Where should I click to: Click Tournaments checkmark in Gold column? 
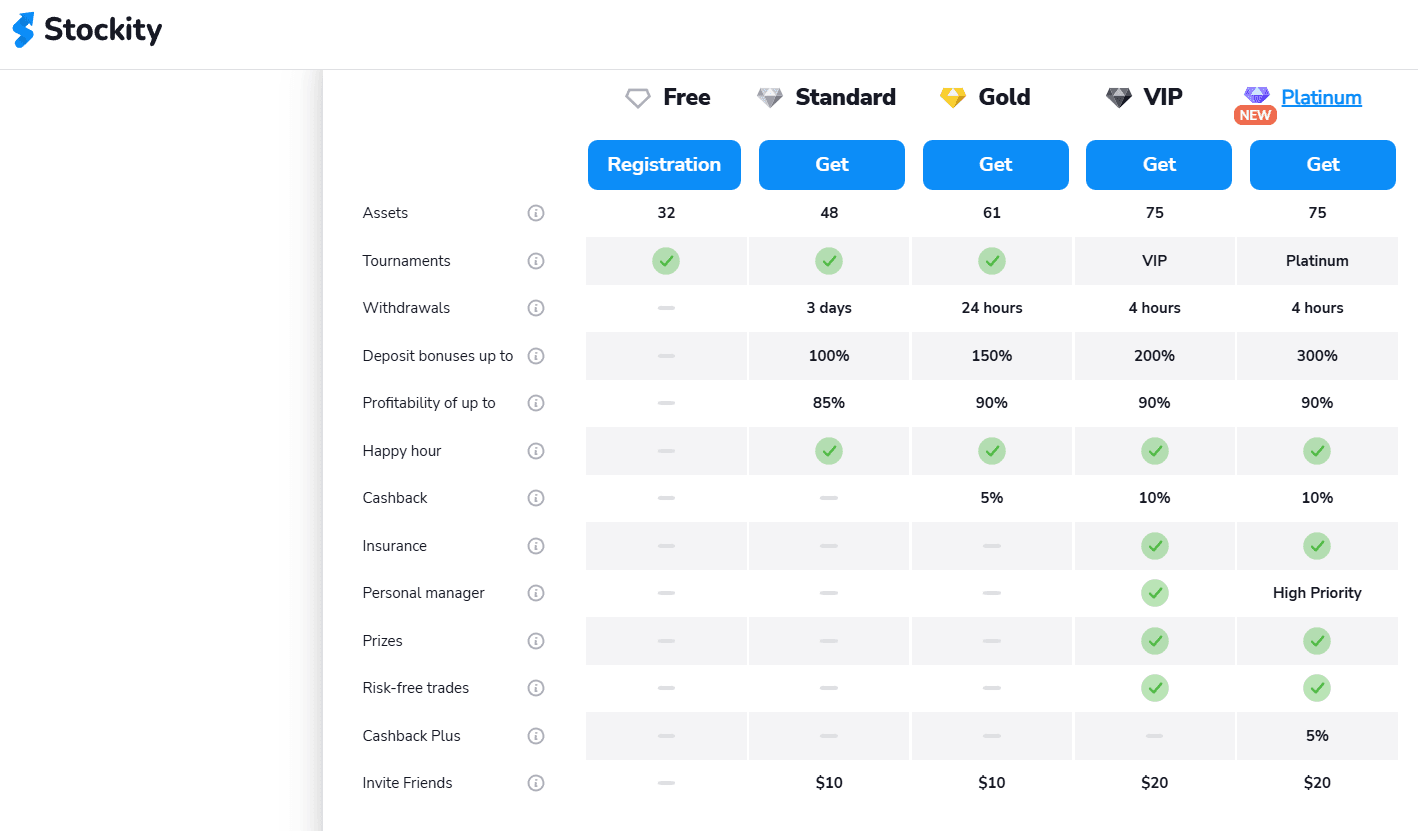tap(992, 261)
